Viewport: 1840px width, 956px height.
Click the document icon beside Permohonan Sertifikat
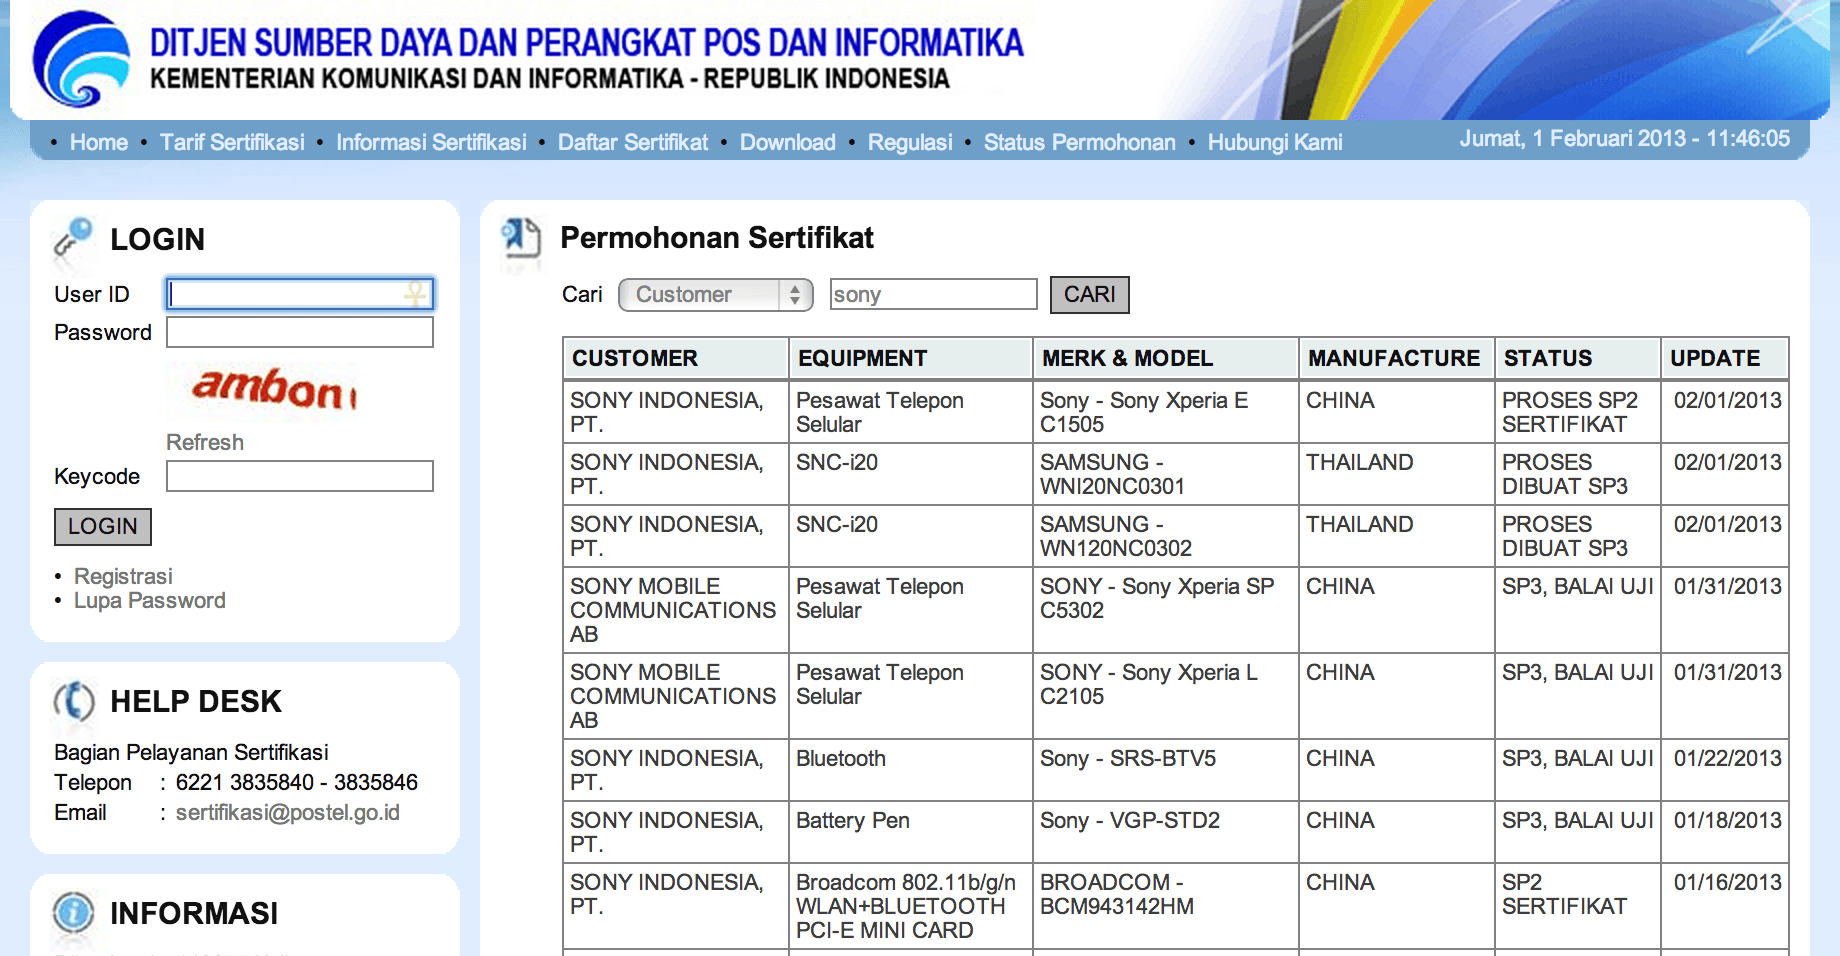tap(521, 239)
